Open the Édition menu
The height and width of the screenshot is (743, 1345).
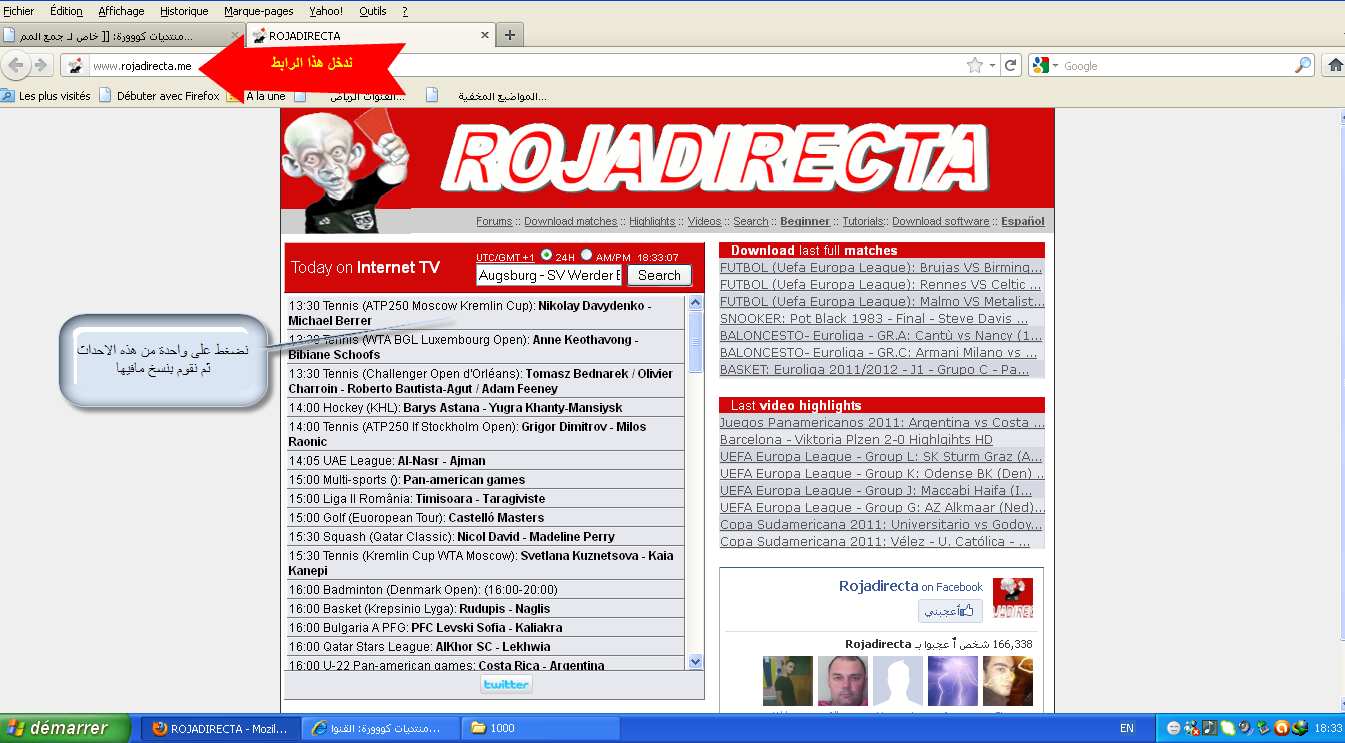[66, 11]
